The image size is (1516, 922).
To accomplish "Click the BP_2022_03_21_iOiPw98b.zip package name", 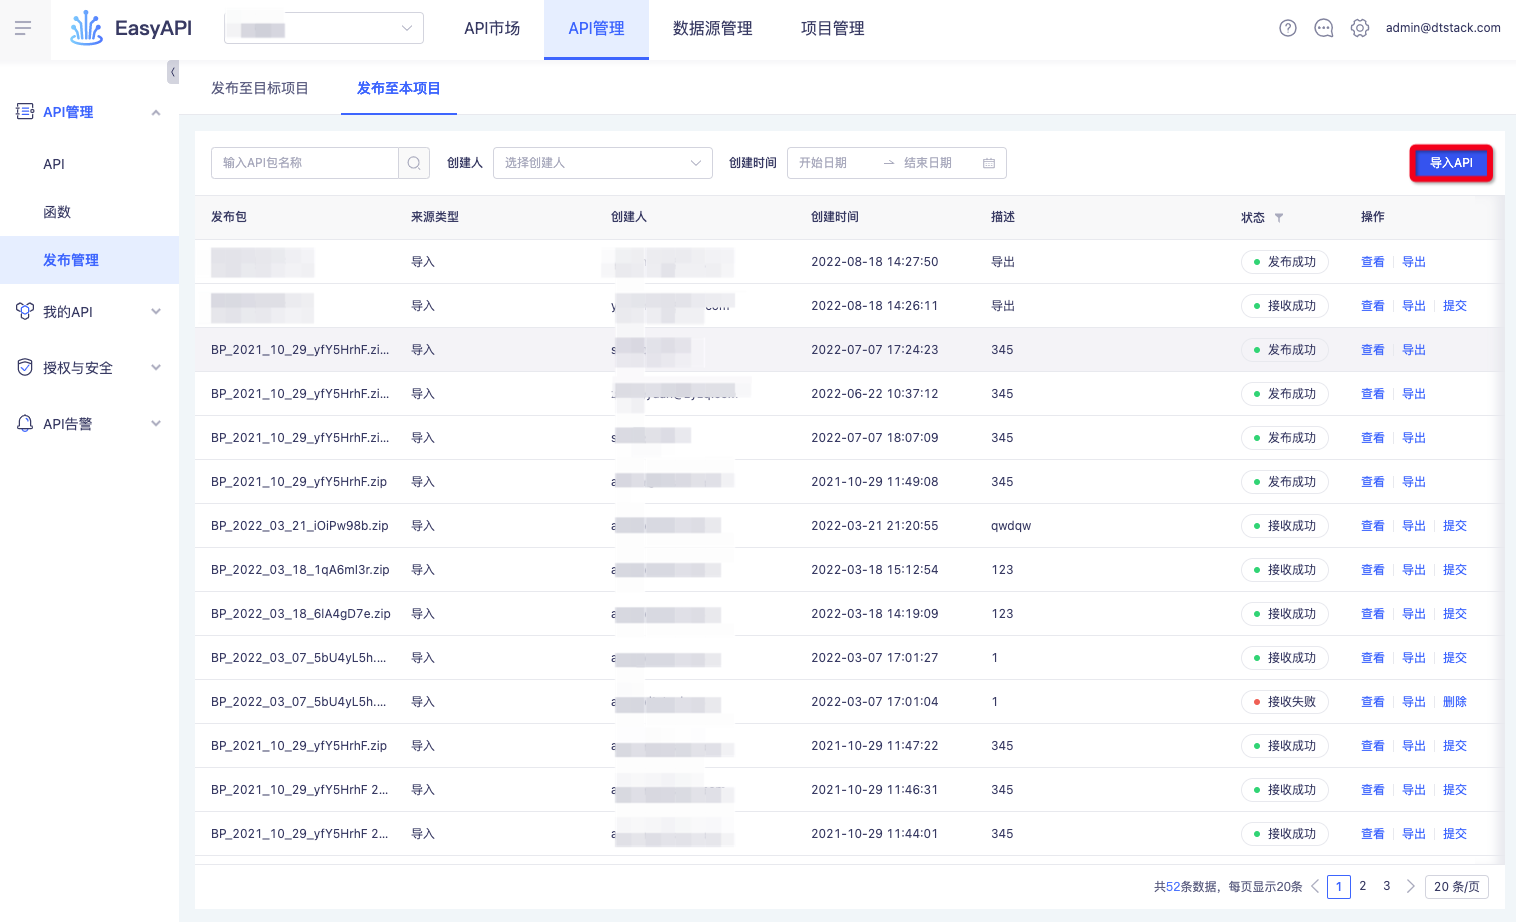I will tap(300, 526).
